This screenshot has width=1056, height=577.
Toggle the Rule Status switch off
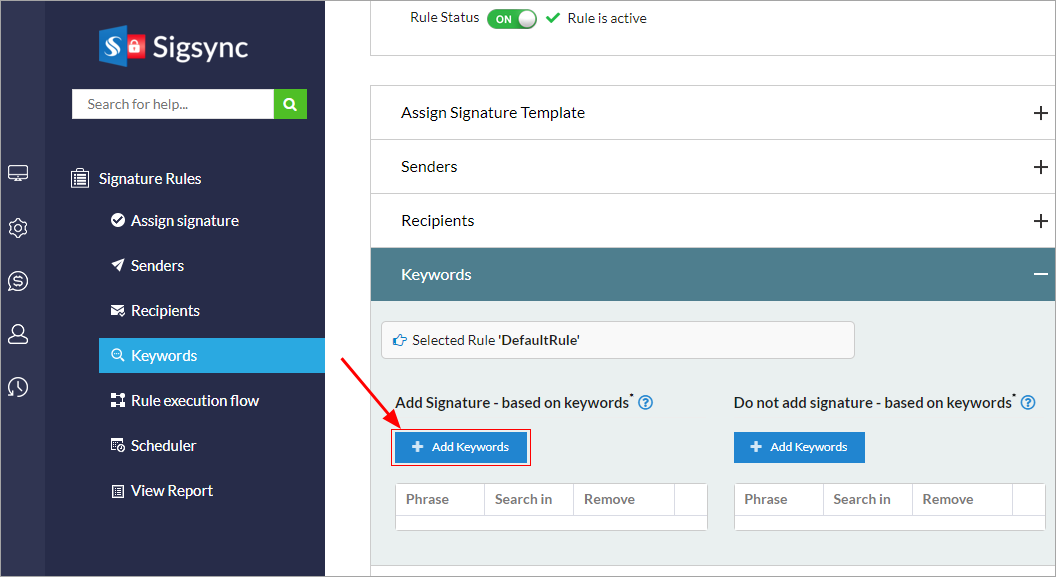point(512,19)
